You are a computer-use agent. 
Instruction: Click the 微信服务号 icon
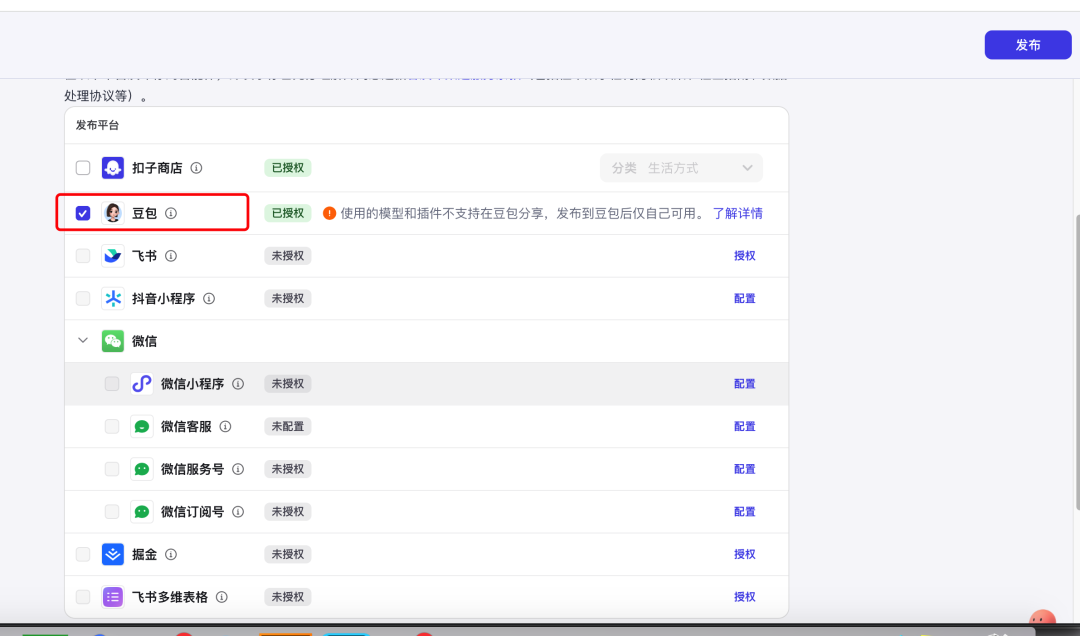[142, 469]
